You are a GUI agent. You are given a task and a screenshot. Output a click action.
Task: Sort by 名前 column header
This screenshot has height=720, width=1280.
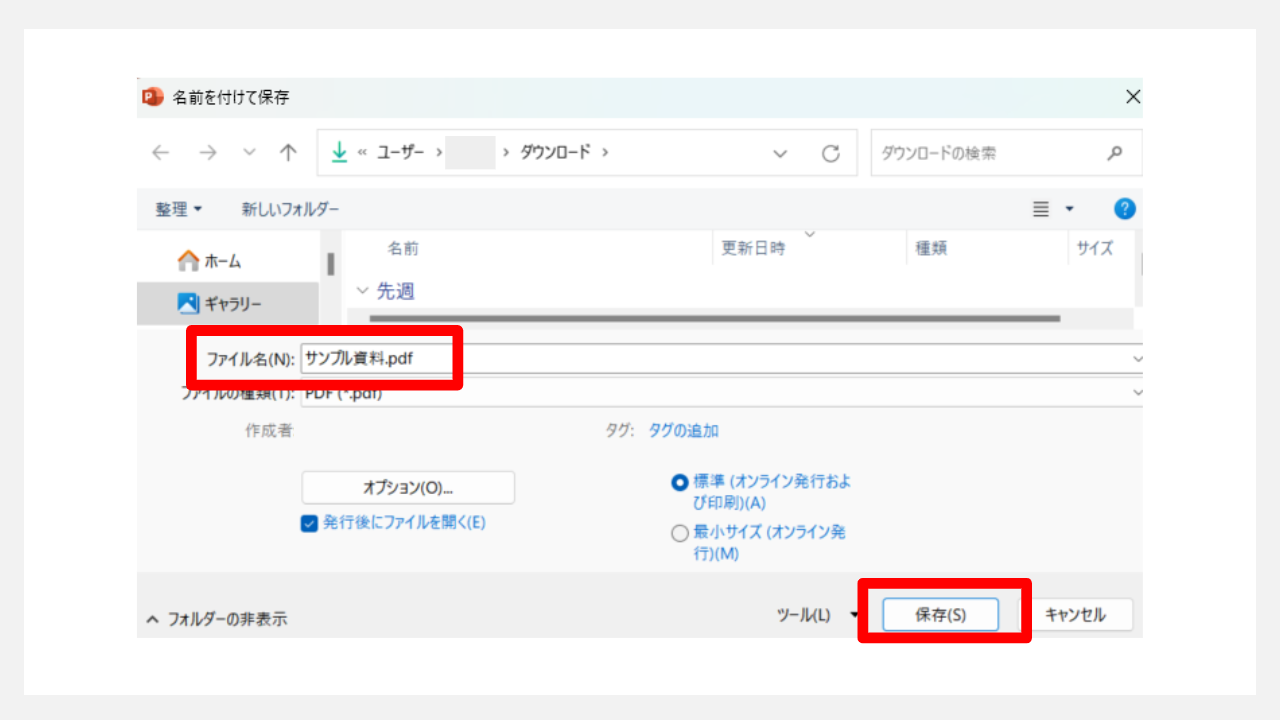pyautogui.click(x=403, y=249)
